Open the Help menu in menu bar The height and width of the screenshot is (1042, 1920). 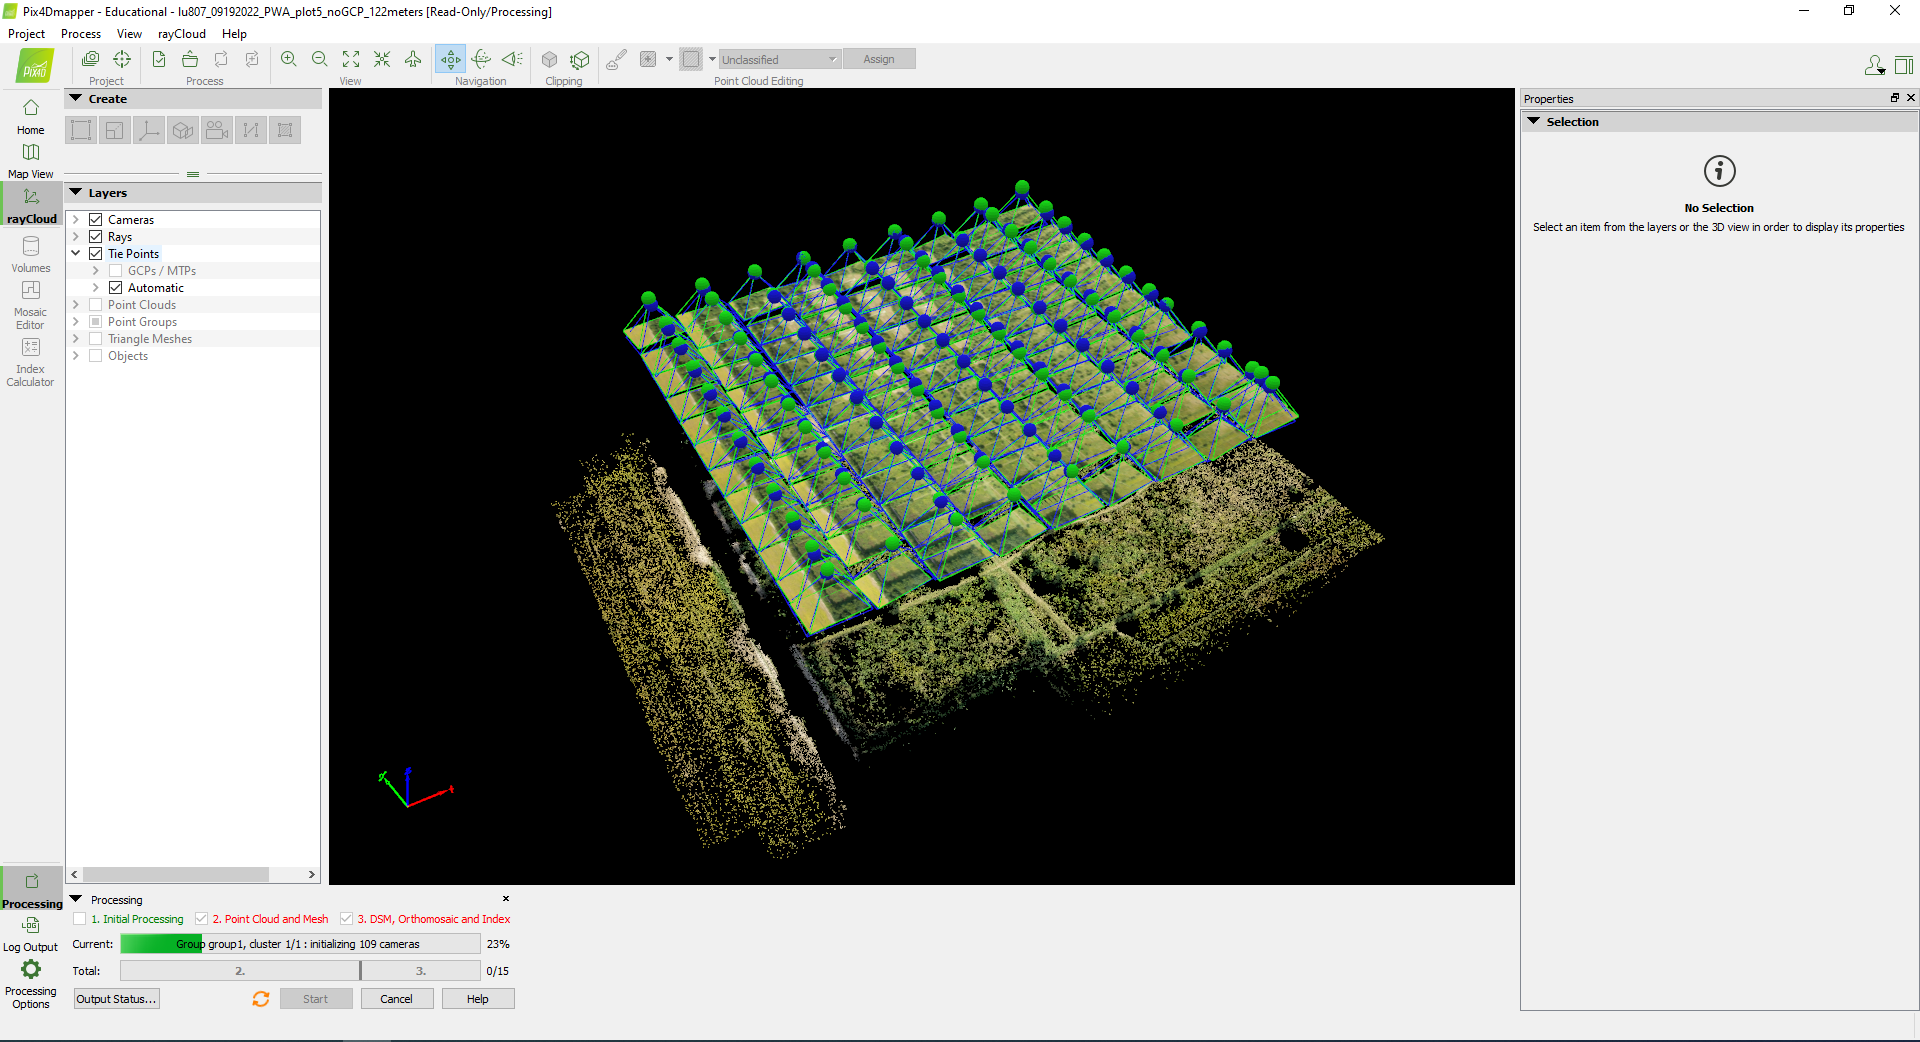234,33
